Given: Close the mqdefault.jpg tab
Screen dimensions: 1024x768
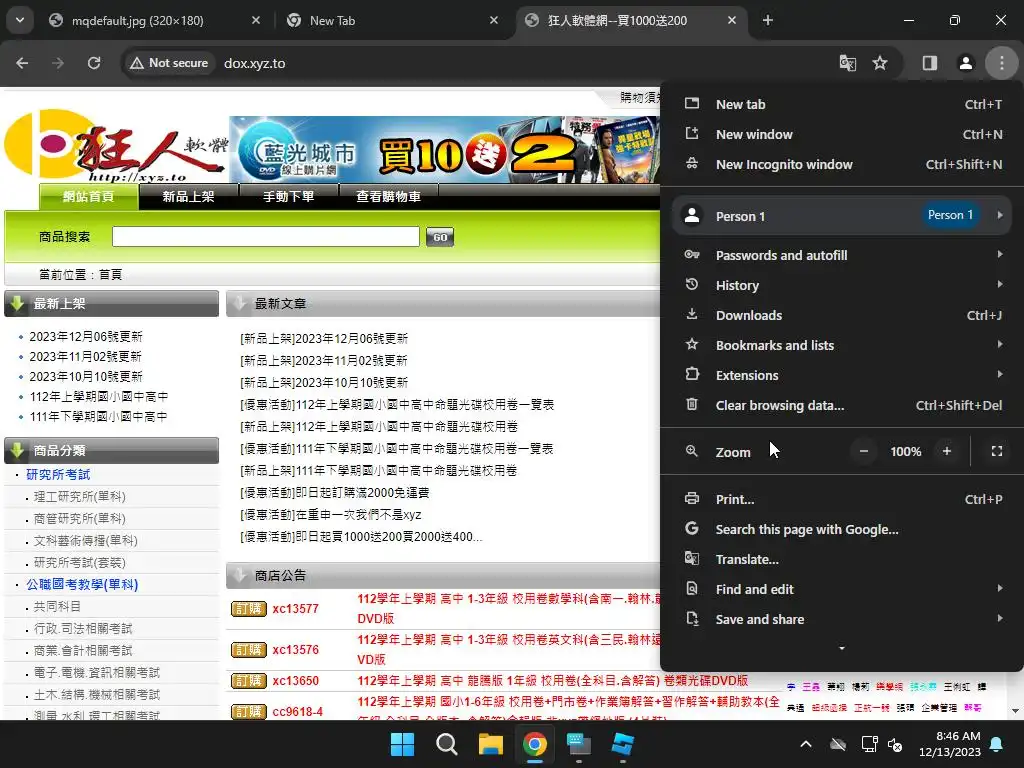Looking at the screenshot, I should (256, 20).
